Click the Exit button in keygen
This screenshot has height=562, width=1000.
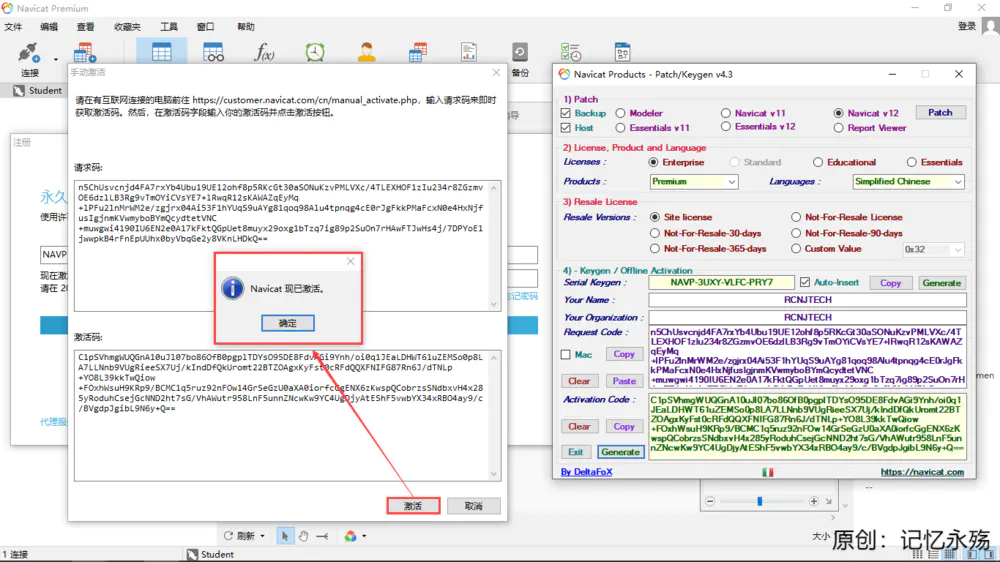click(575, 452)
